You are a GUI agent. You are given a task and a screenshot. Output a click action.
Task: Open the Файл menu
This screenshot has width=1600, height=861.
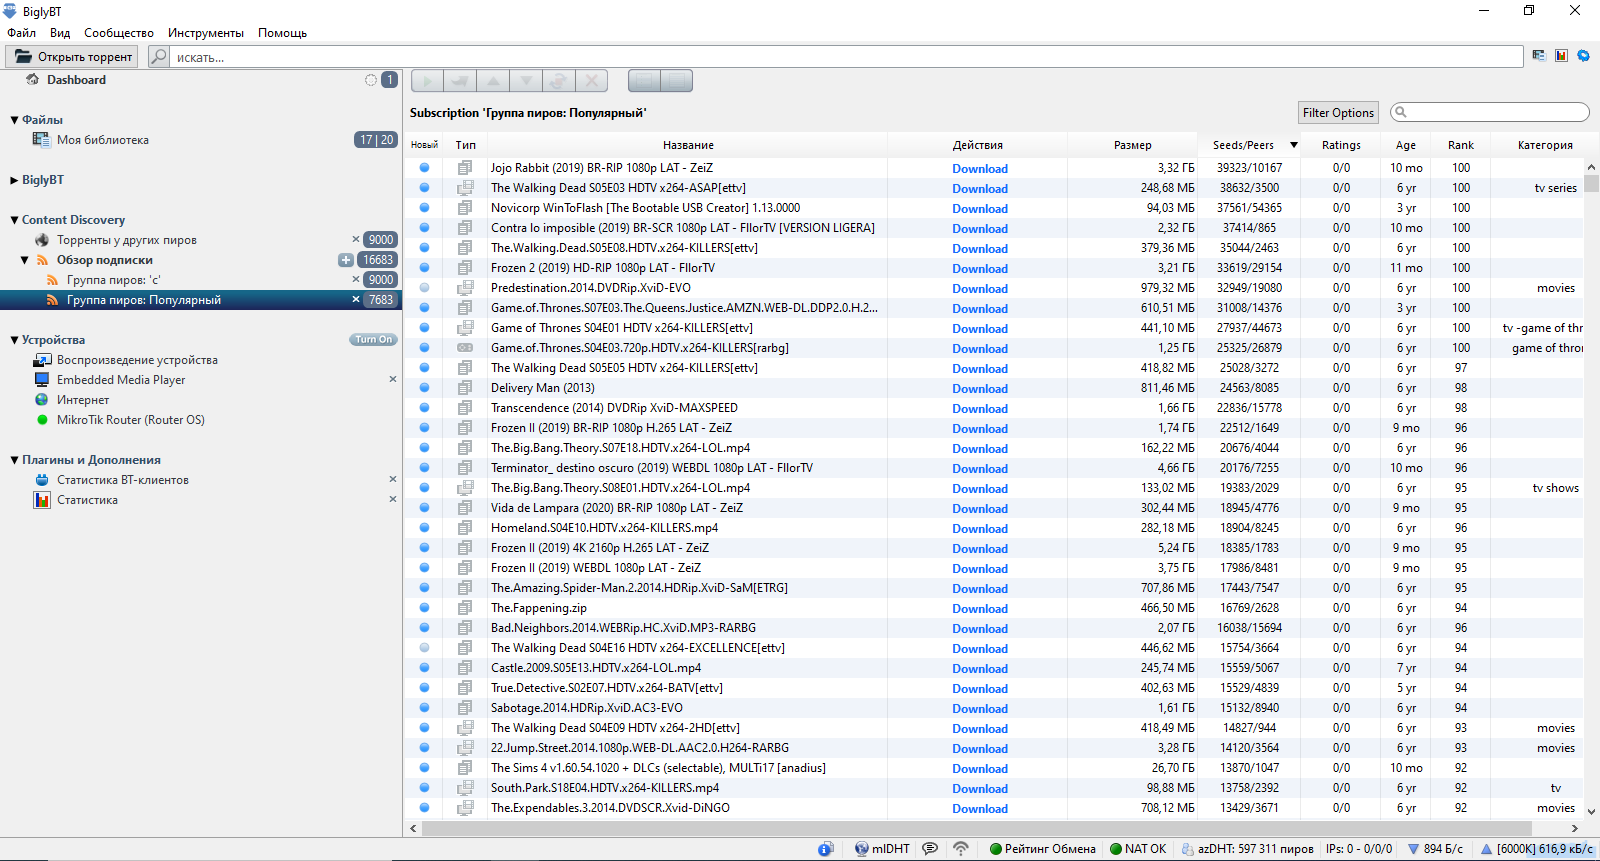click(x=21, y=33)
